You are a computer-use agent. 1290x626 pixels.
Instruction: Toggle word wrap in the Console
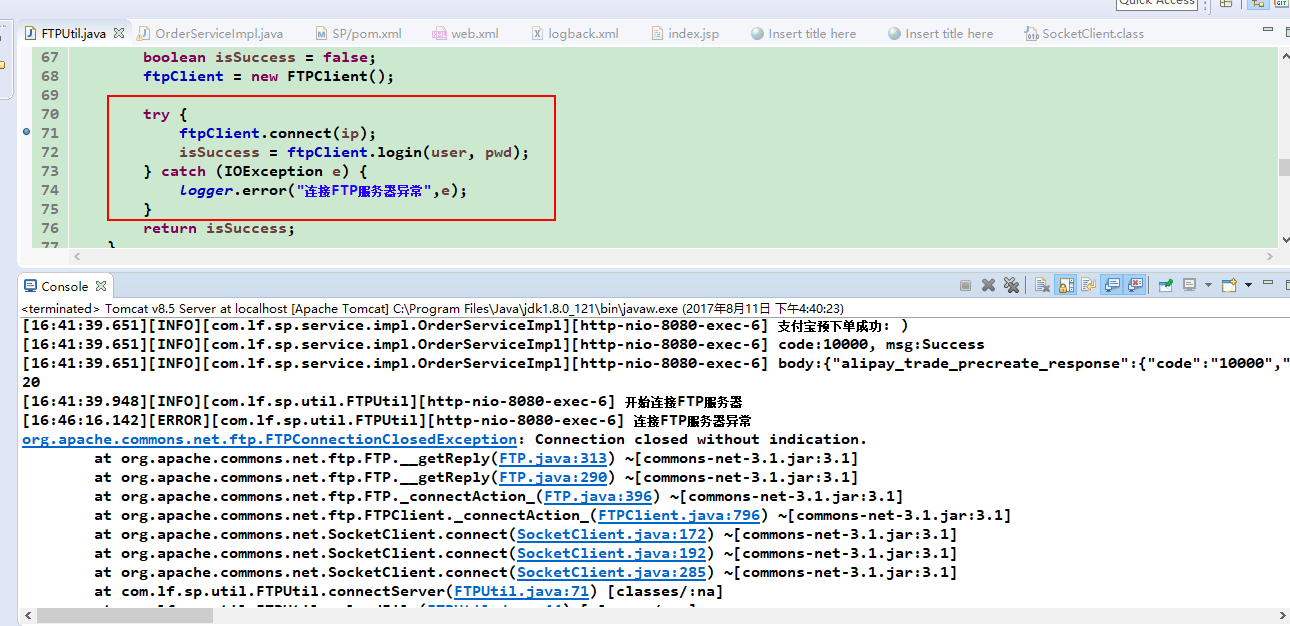[x=1088, y=285]
